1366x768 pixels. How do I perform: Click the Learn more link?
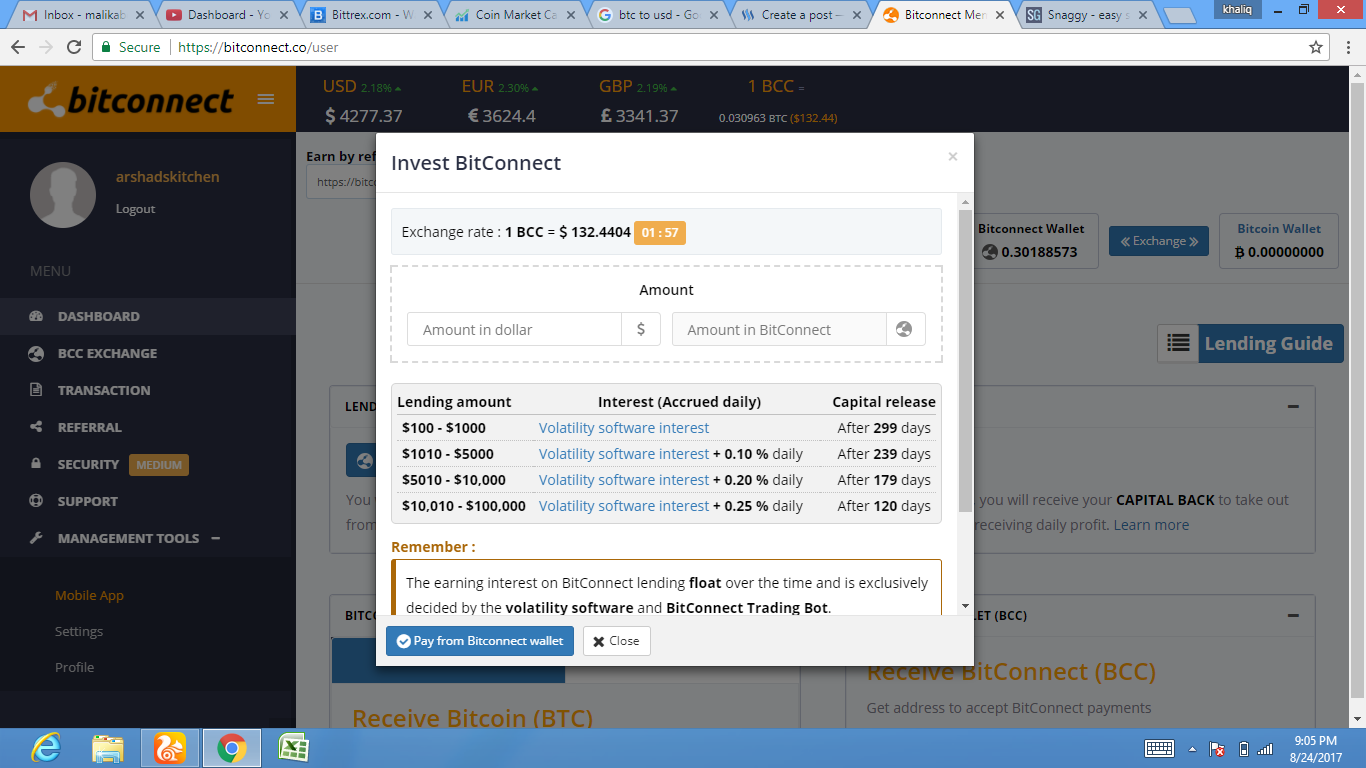coord(1151,525)
